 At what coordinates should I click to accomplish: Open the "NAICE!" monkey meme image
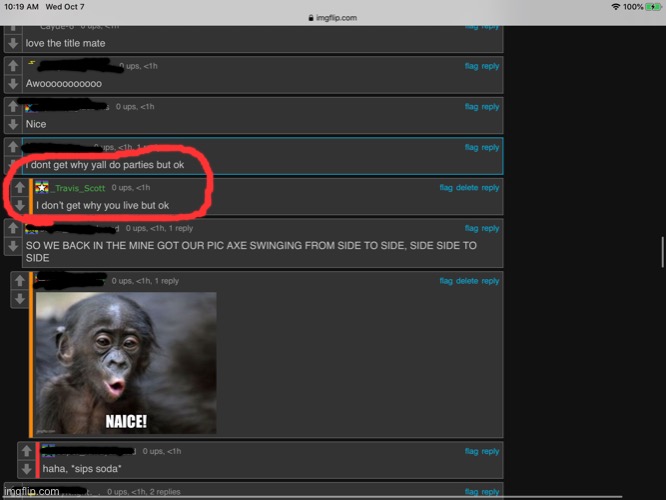click(x=126, y=362)
